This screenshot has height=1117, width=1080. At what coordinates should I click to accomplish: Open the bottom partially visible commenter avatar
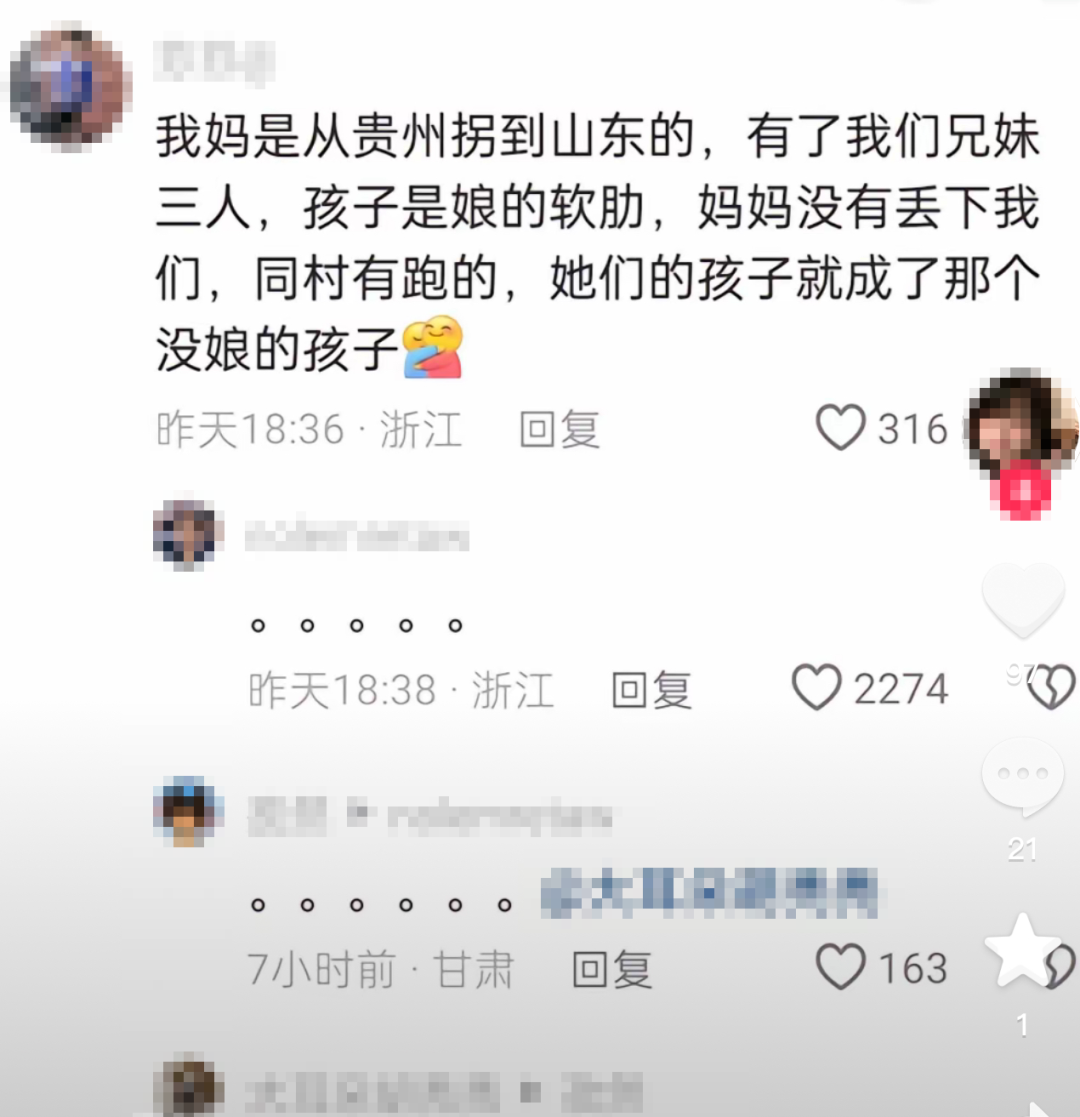point(188,1089)
